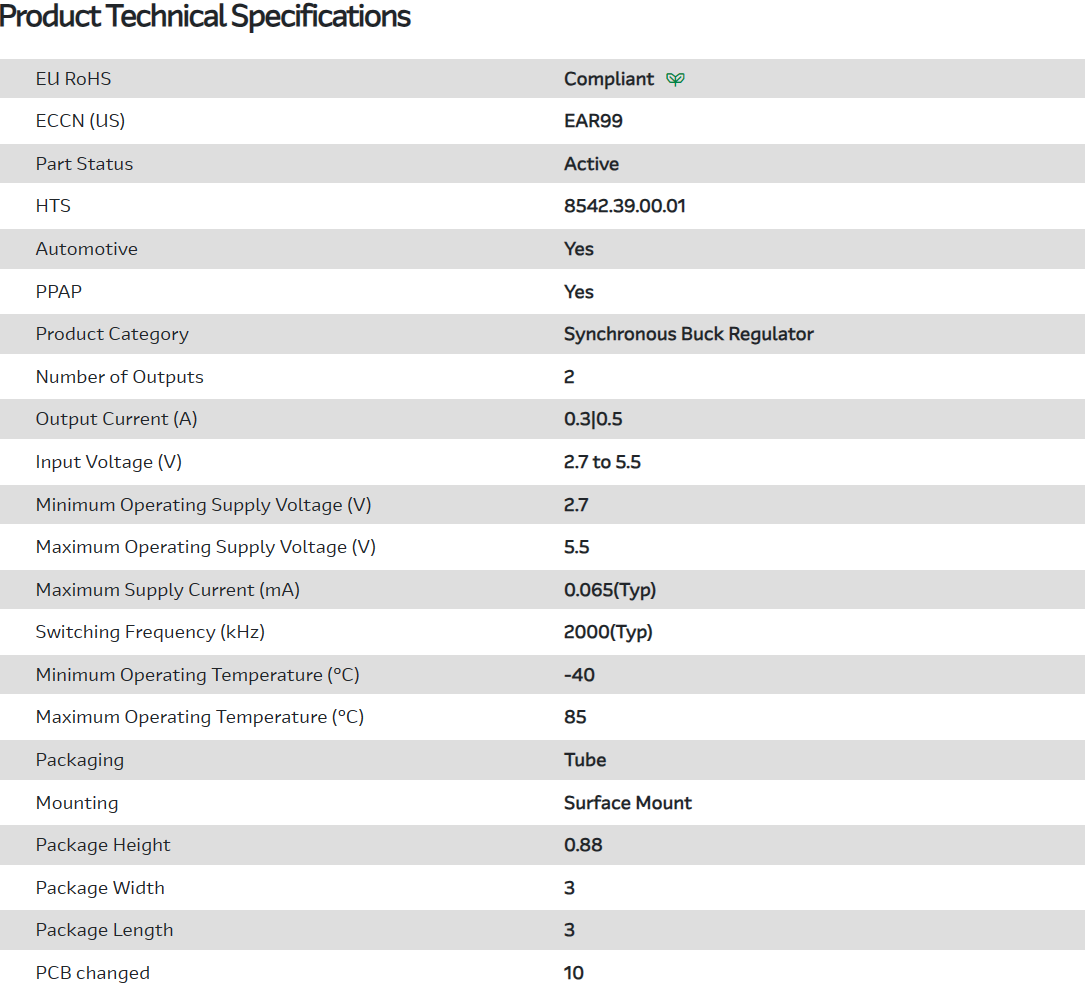Screen dimensions: 1085x990
Task: Click the Number of Outputs label
Action: pyautogui.click(x=119, y=377)
